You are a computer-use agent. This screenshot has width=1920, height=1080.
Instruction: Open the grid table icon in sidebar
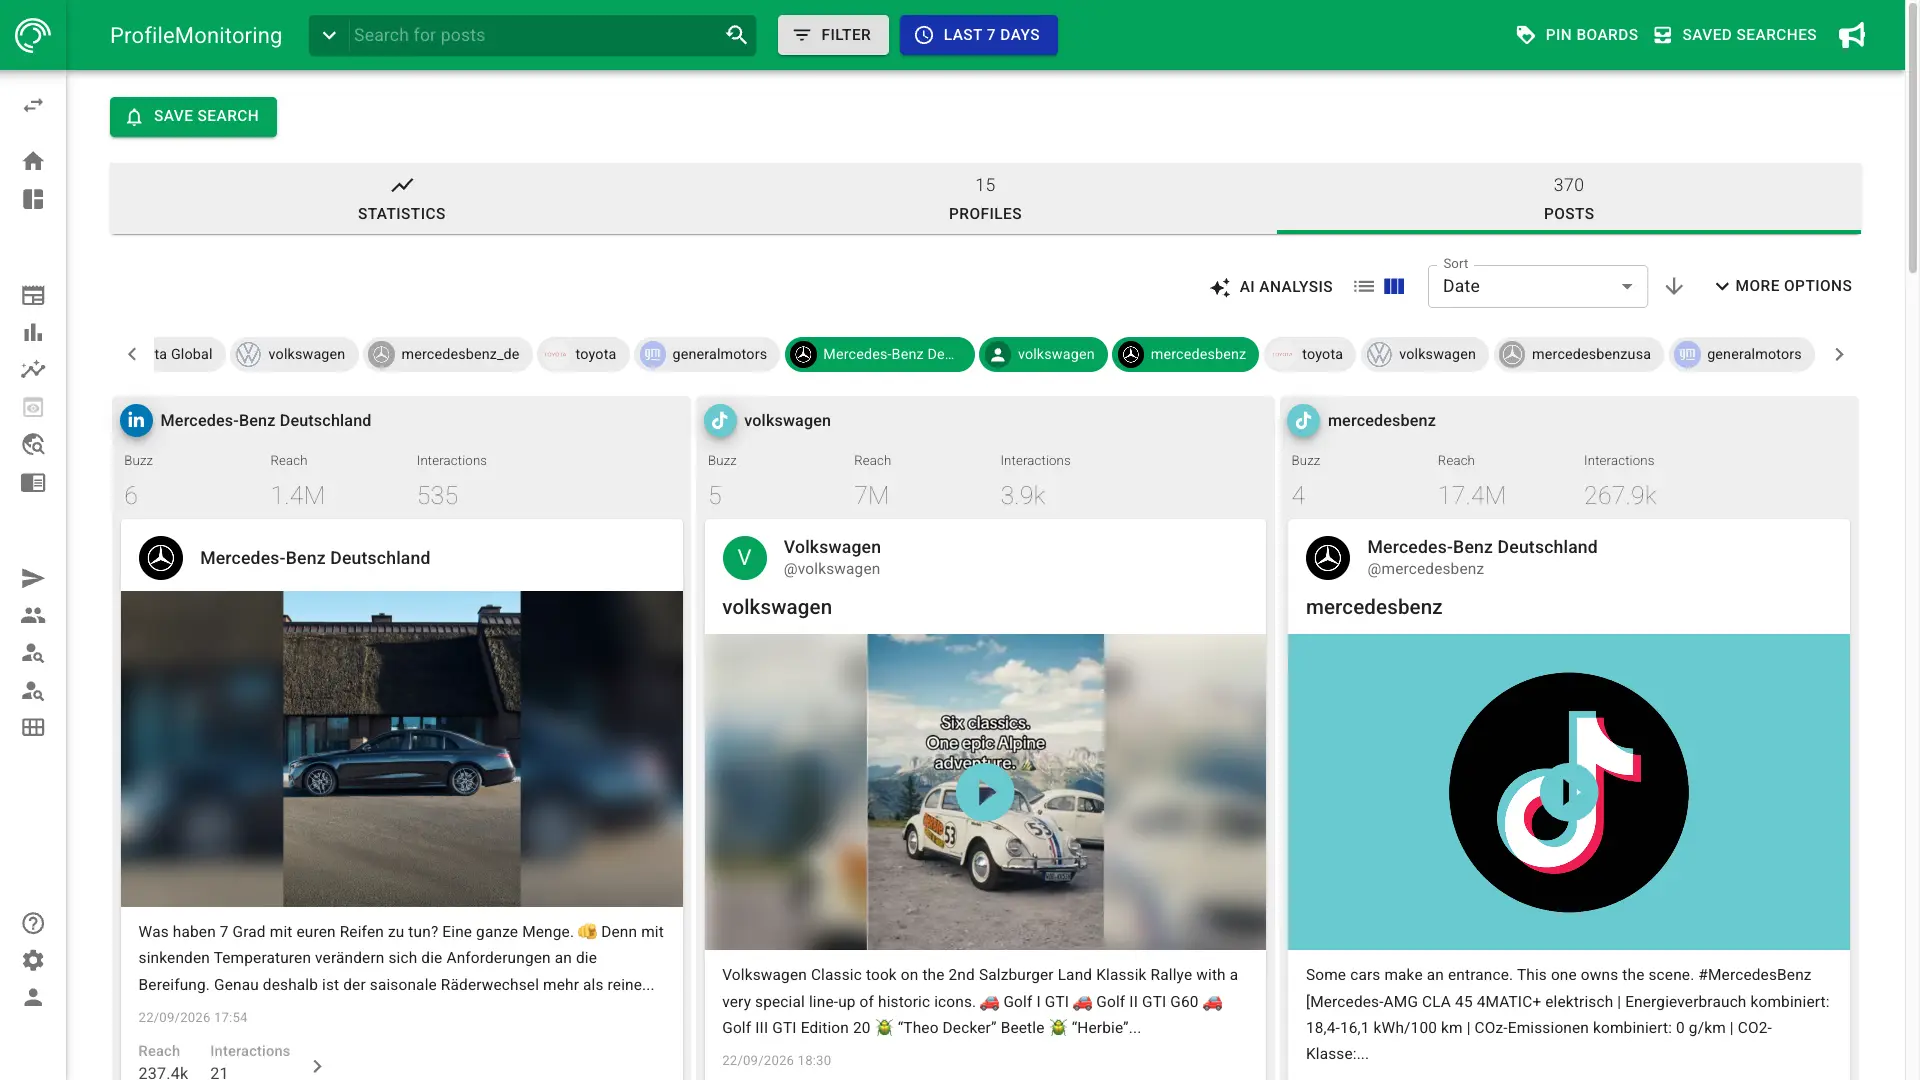(33, 727)
